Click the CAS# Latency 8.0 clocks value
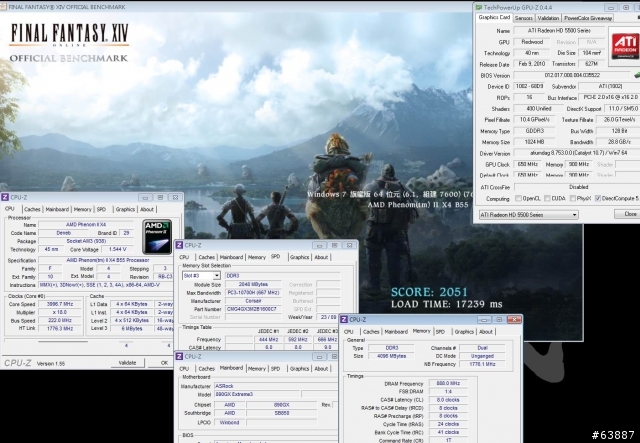The image size is (640, 443). point(448,400)
